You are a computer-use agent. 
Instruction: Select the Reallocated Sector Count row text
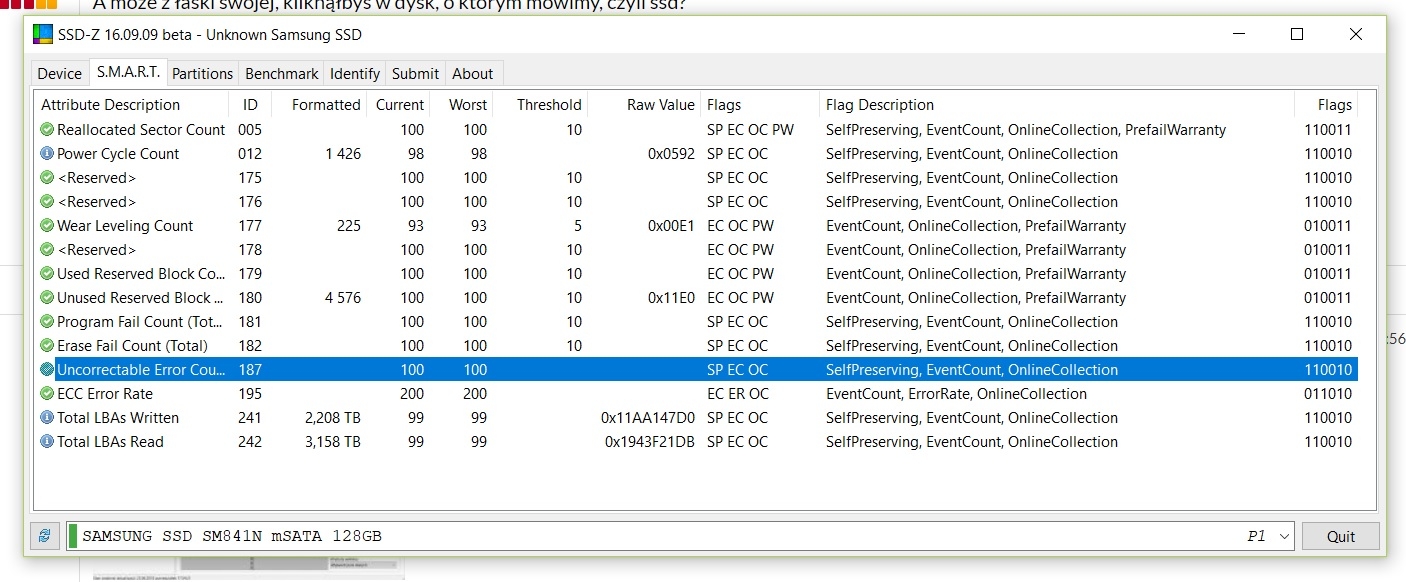141,130
